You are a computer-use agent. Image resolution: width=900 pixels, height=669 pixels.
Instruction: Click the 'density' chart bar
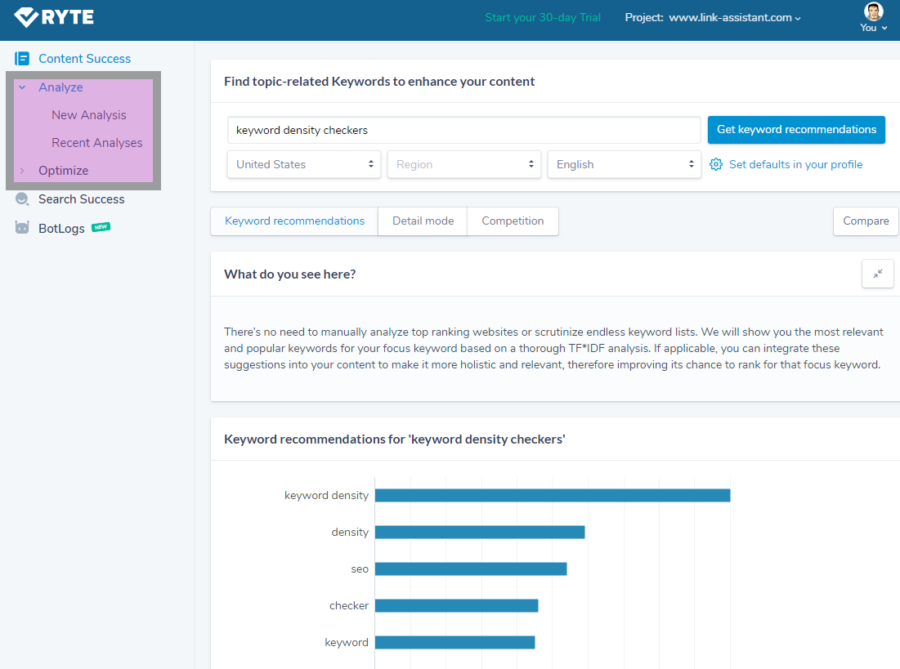(480, 532)
